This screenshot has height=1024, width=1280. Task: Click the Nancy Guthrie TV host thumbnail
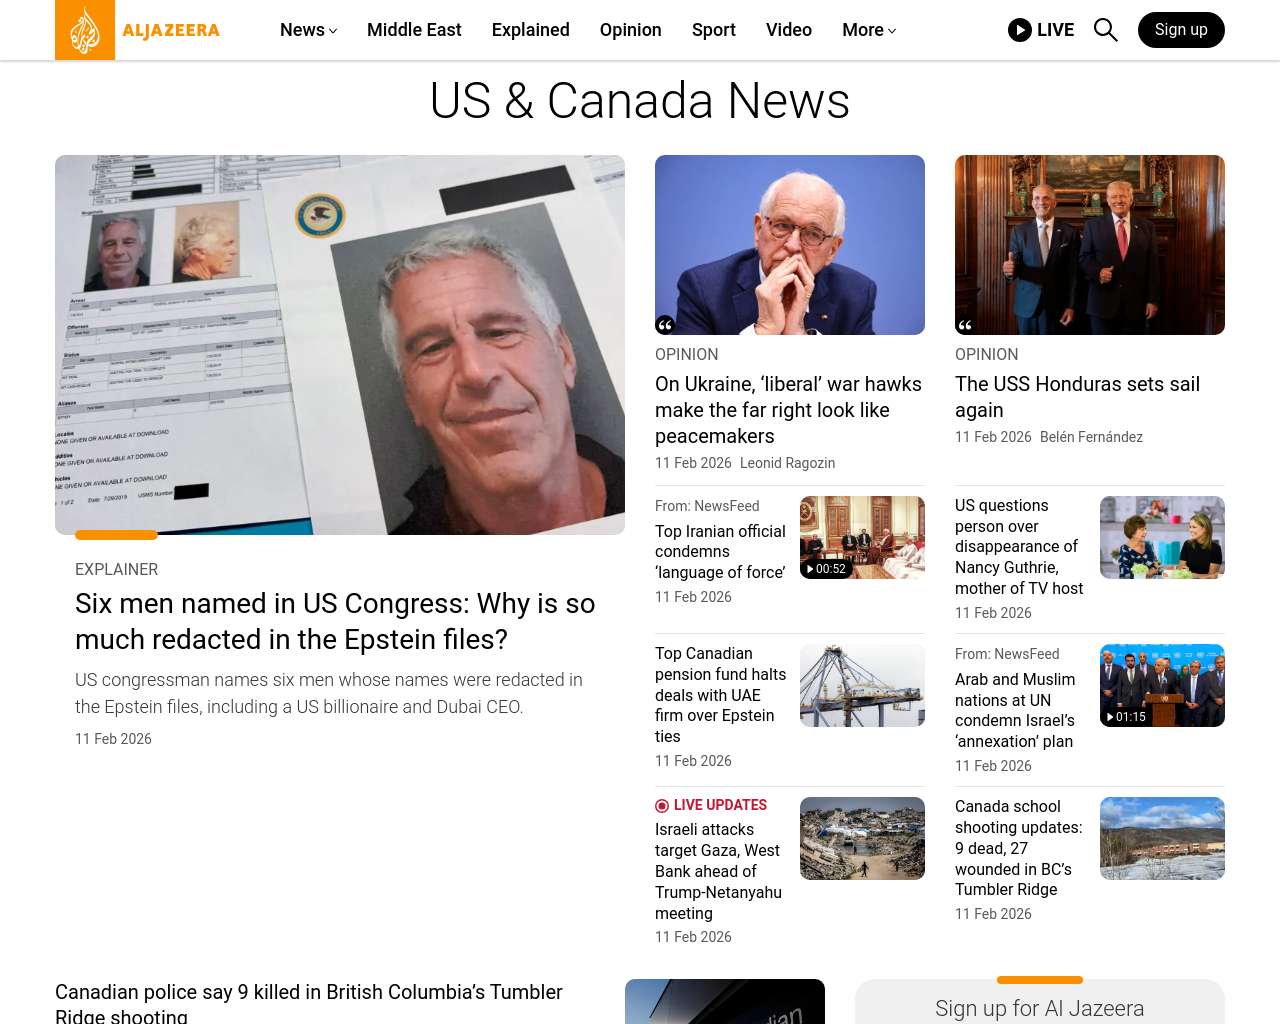[x=1162, y=537]
